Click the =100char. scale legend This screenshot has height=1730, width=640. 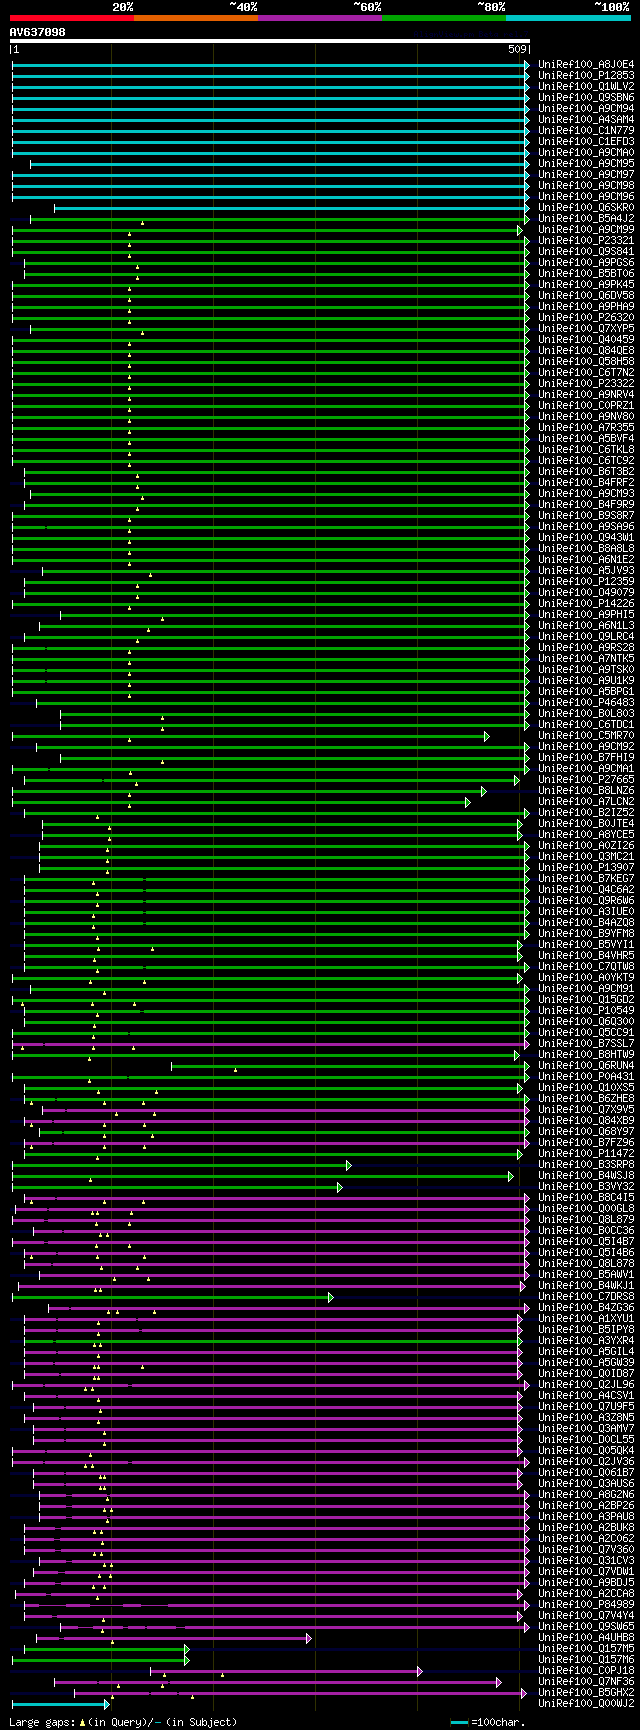(x=488, y=1722)
